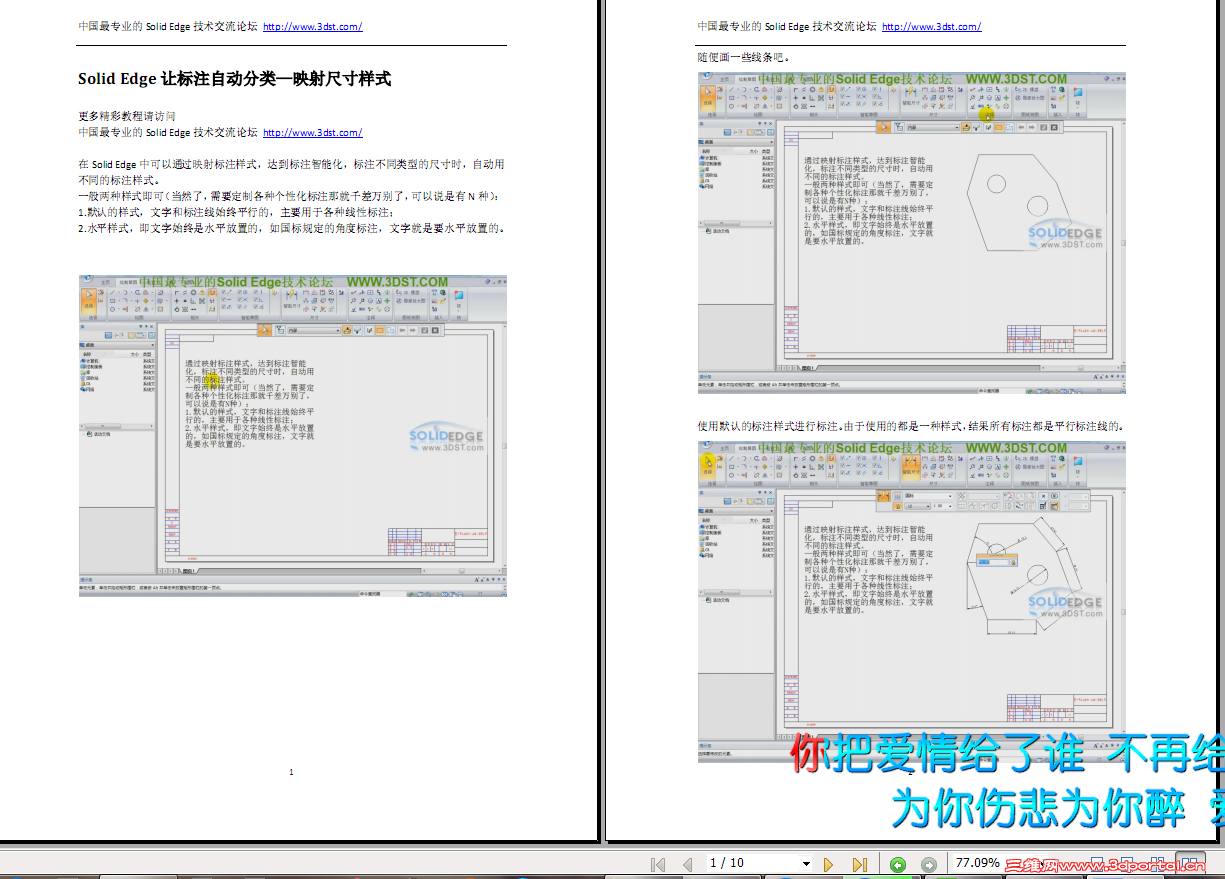1225x879 pixels.
Task: Jump to the last page
Action: coord(859,864)
